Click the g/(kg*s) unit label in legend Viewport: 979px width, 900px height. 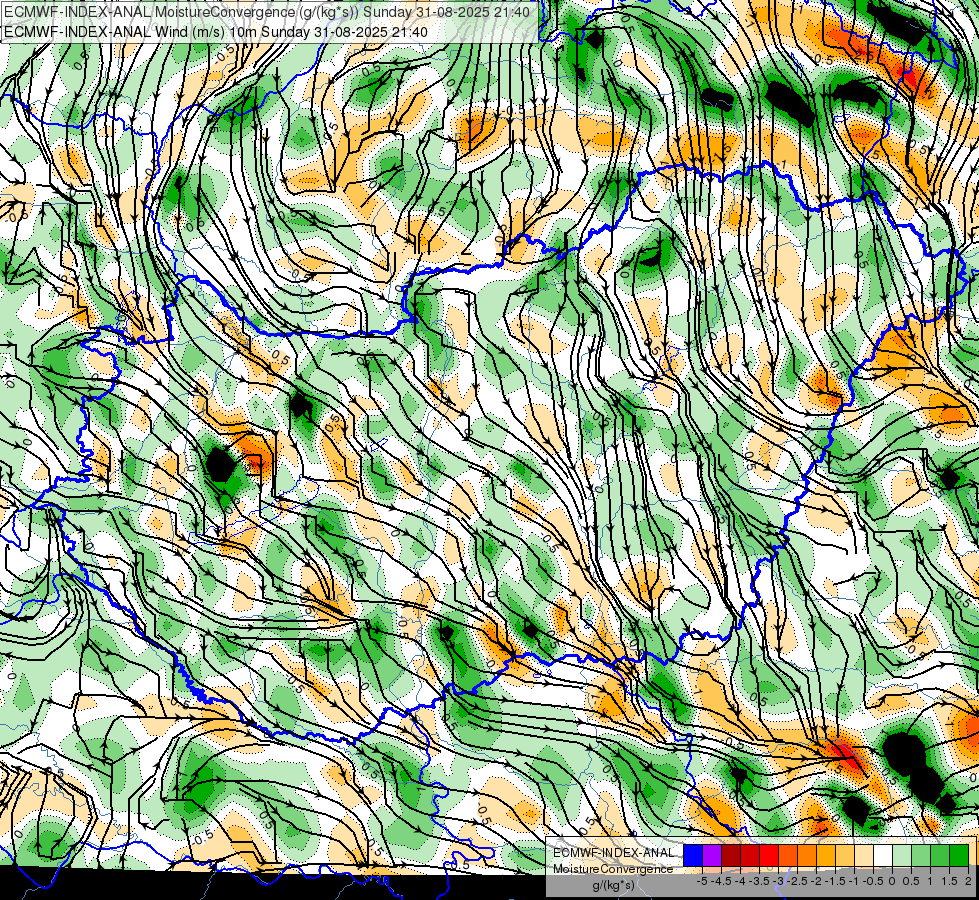click(614, 885)
